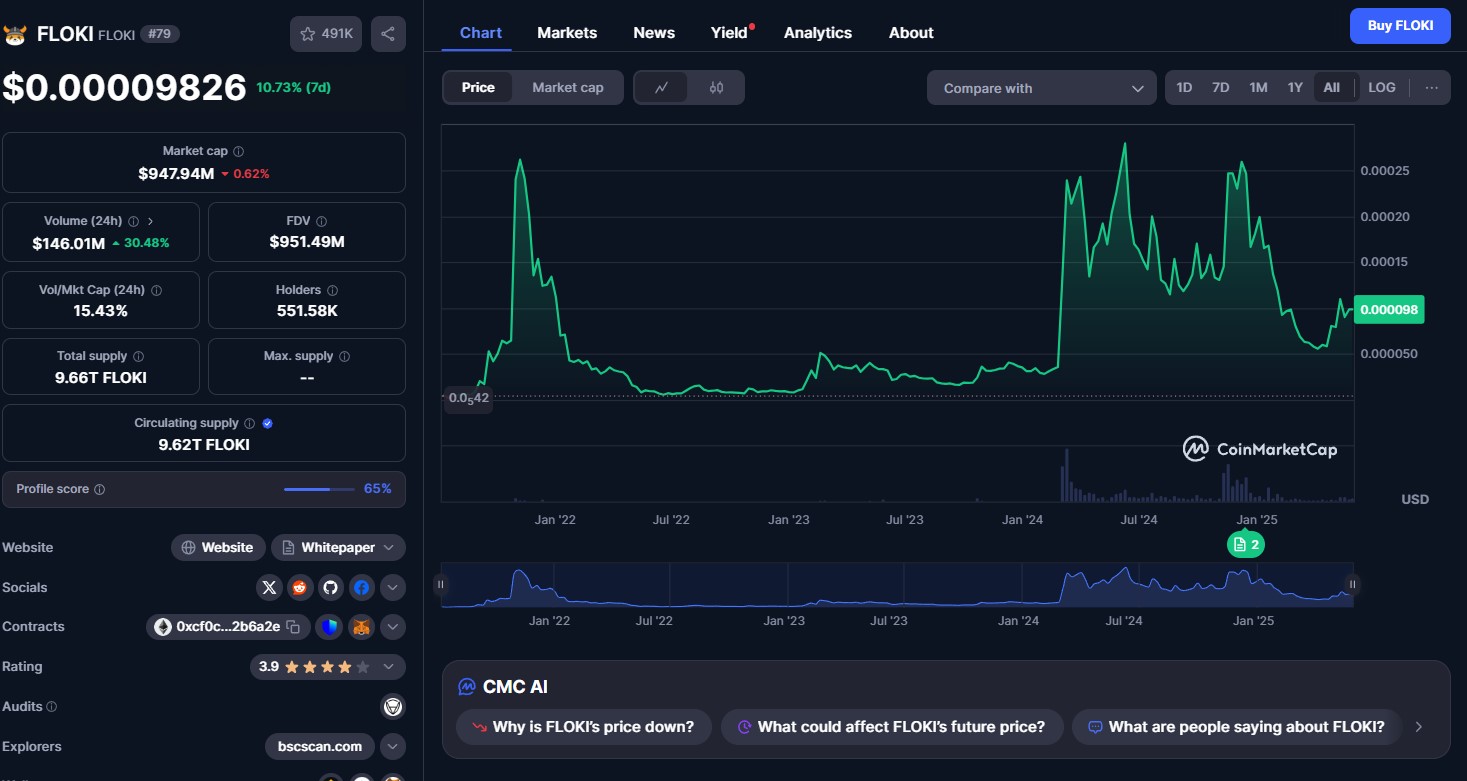The width and height of the screenshot is (1467, 781).
Task: Open Volume (24h) details arrow
Action: pyautogui.click(x=150, y=221)
